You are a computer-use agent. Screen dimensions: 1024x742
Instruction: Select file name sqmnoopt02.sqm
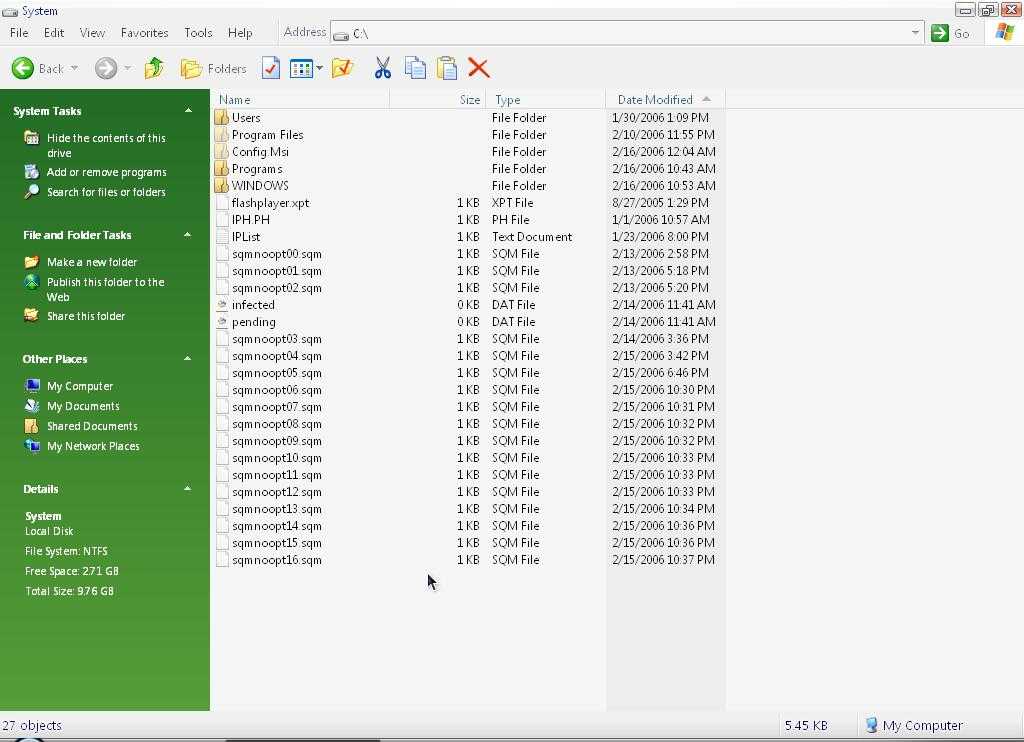click(x=276, y=288)
